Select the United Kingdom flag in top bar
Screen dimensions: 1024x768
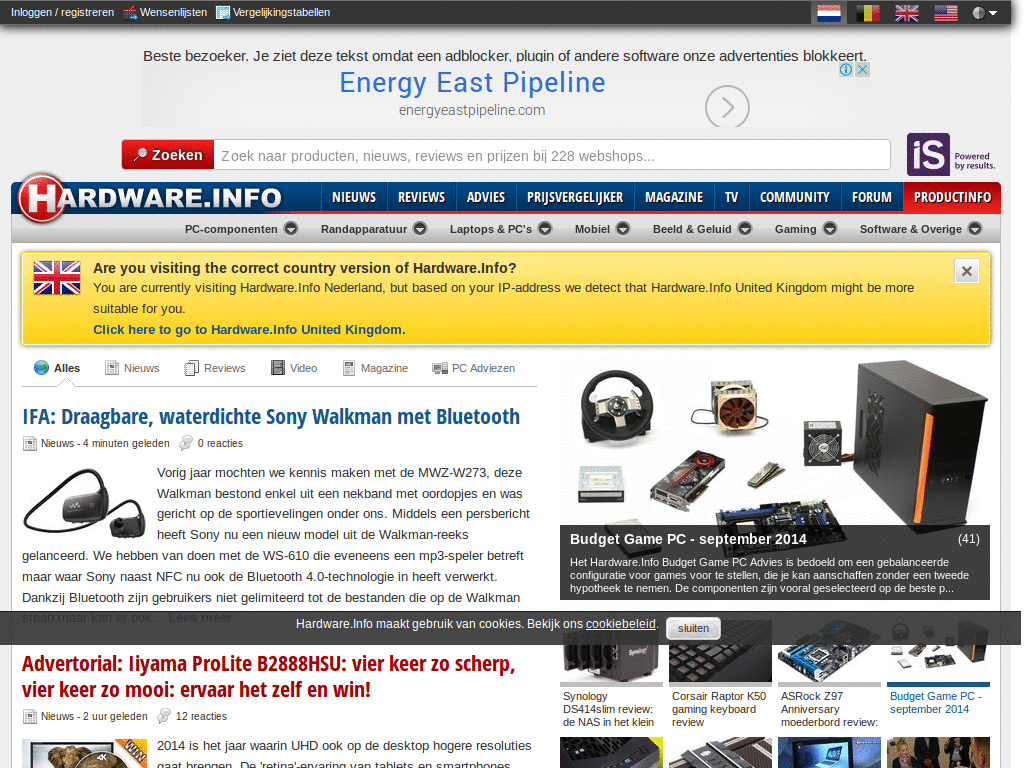pyautogui.click(x=906, y=12)
